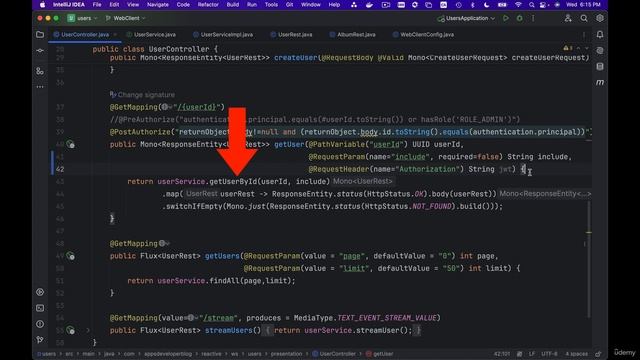Screen dimensions: 640x360
Task: Open the WebClient branch dropdown
Action: pos(126,18)
